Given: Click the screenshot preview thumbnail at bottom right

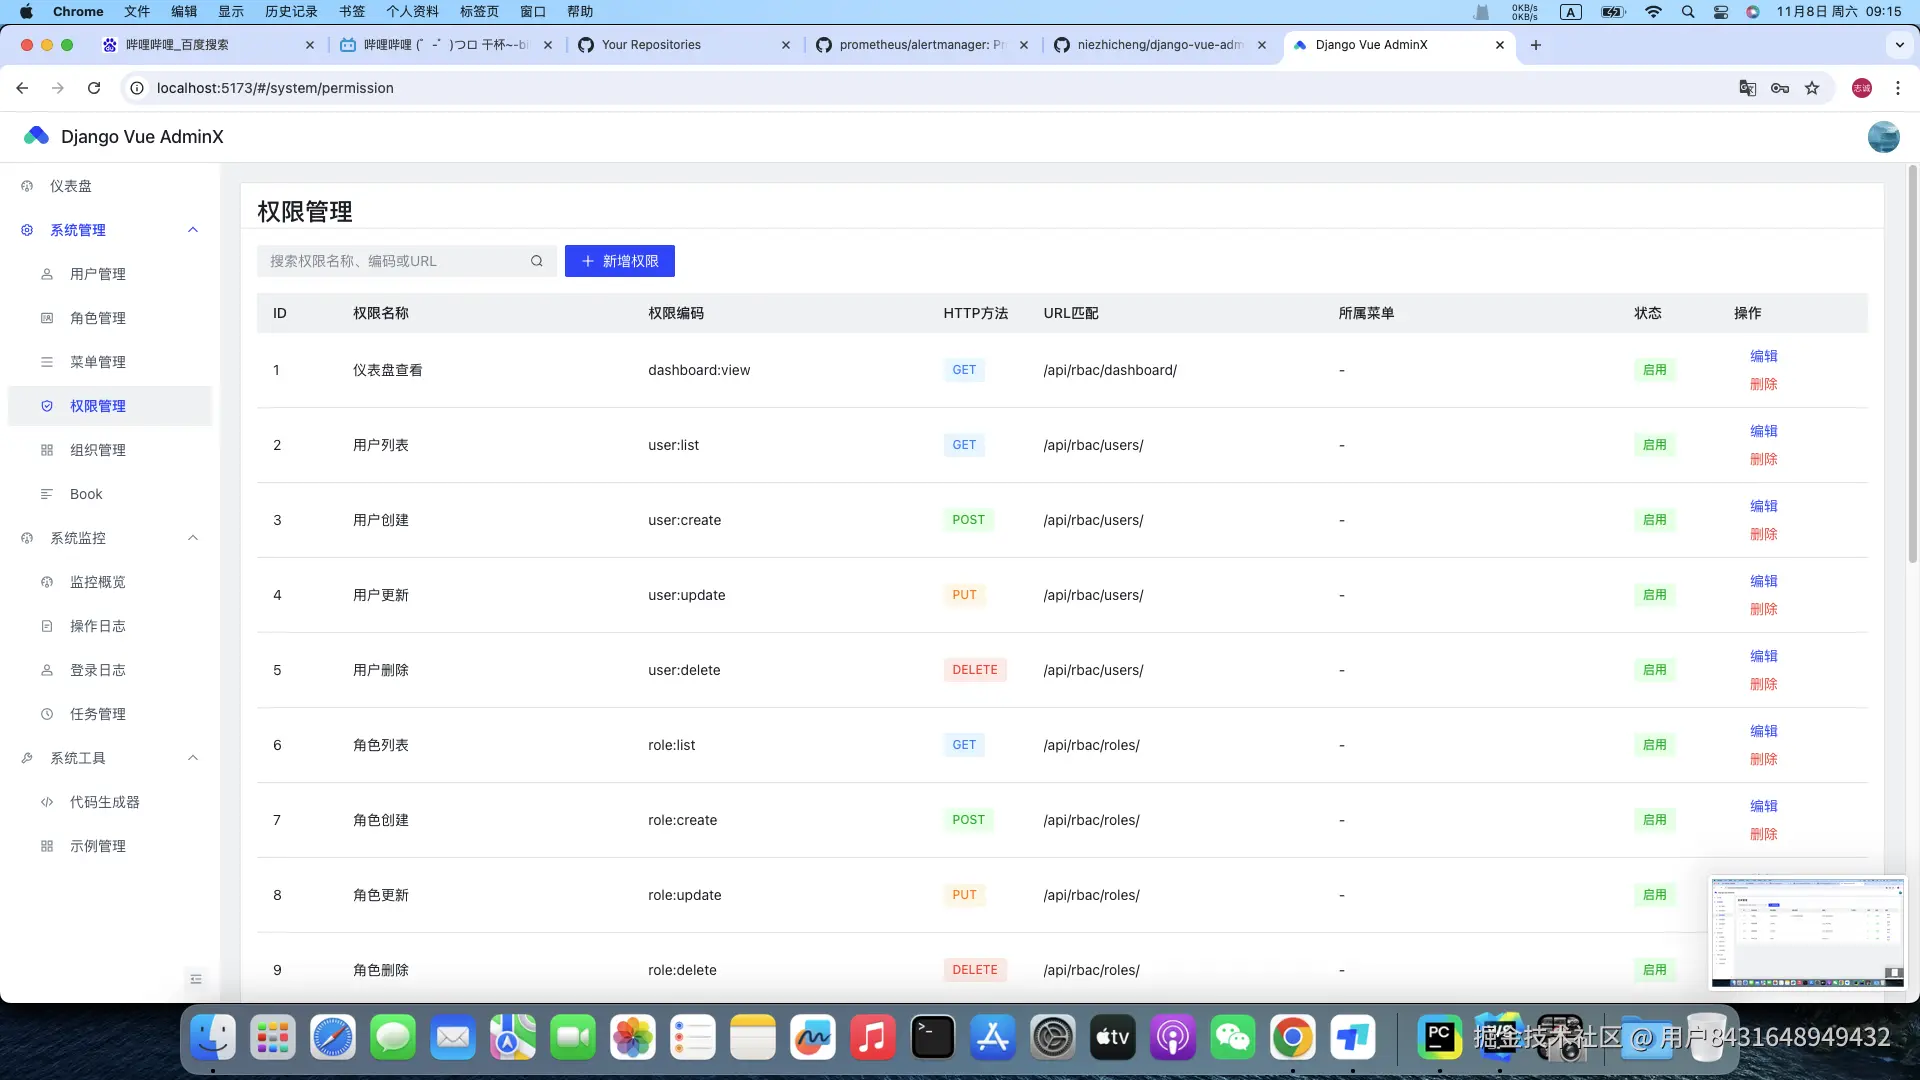Looking at the screenshot, I should coord(1807,932).
